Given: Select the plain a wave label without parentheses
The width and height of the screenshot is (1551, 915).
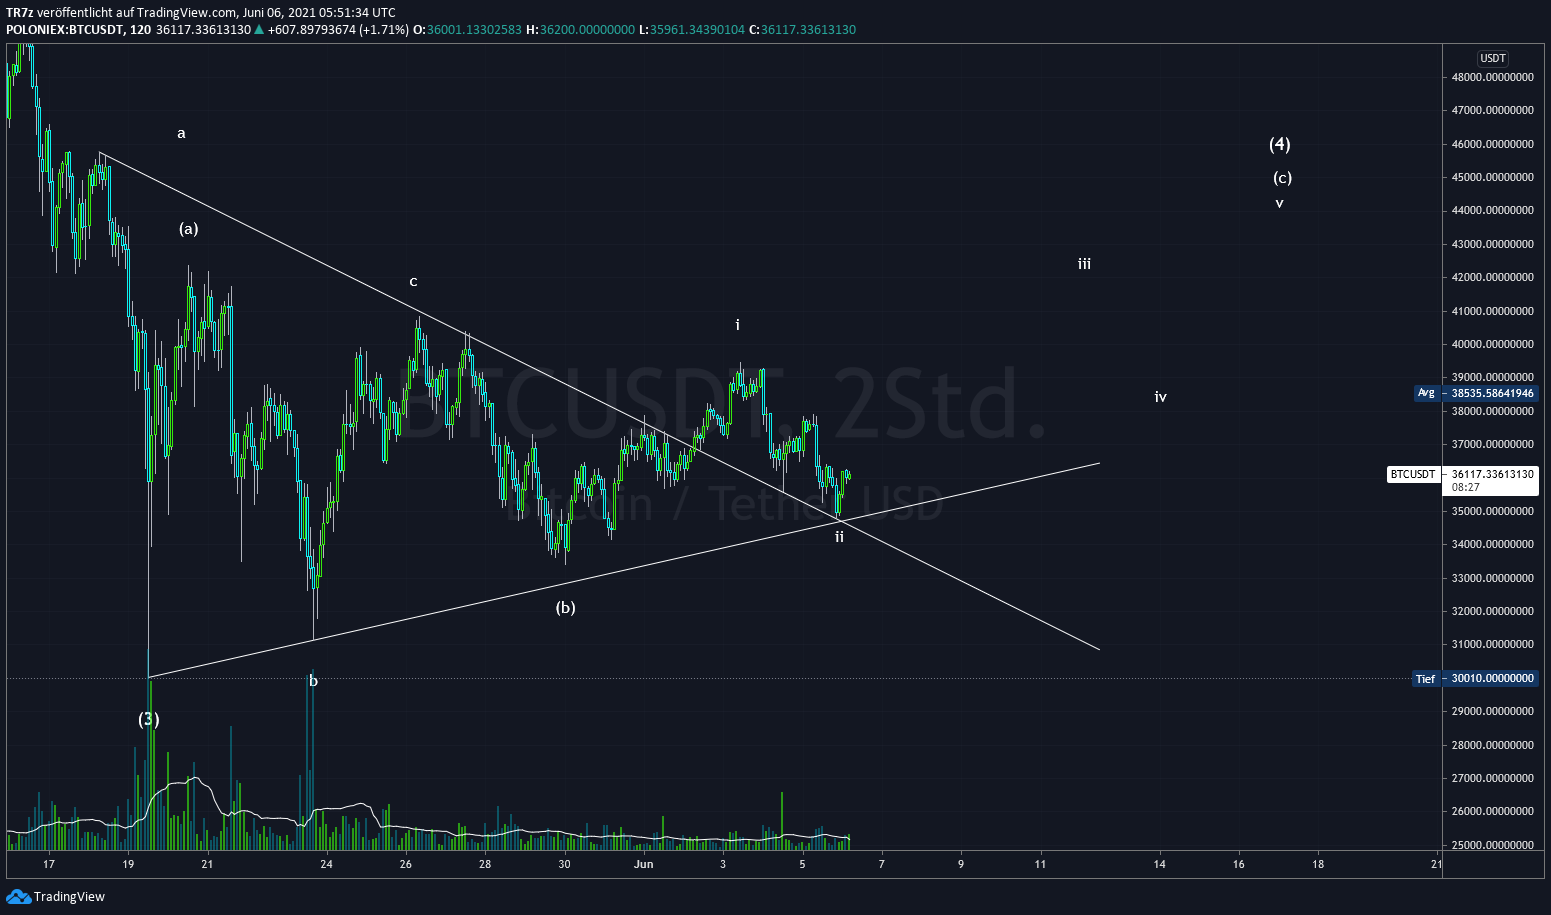Looking at the screenshot, I should click(x=181, y=133).
